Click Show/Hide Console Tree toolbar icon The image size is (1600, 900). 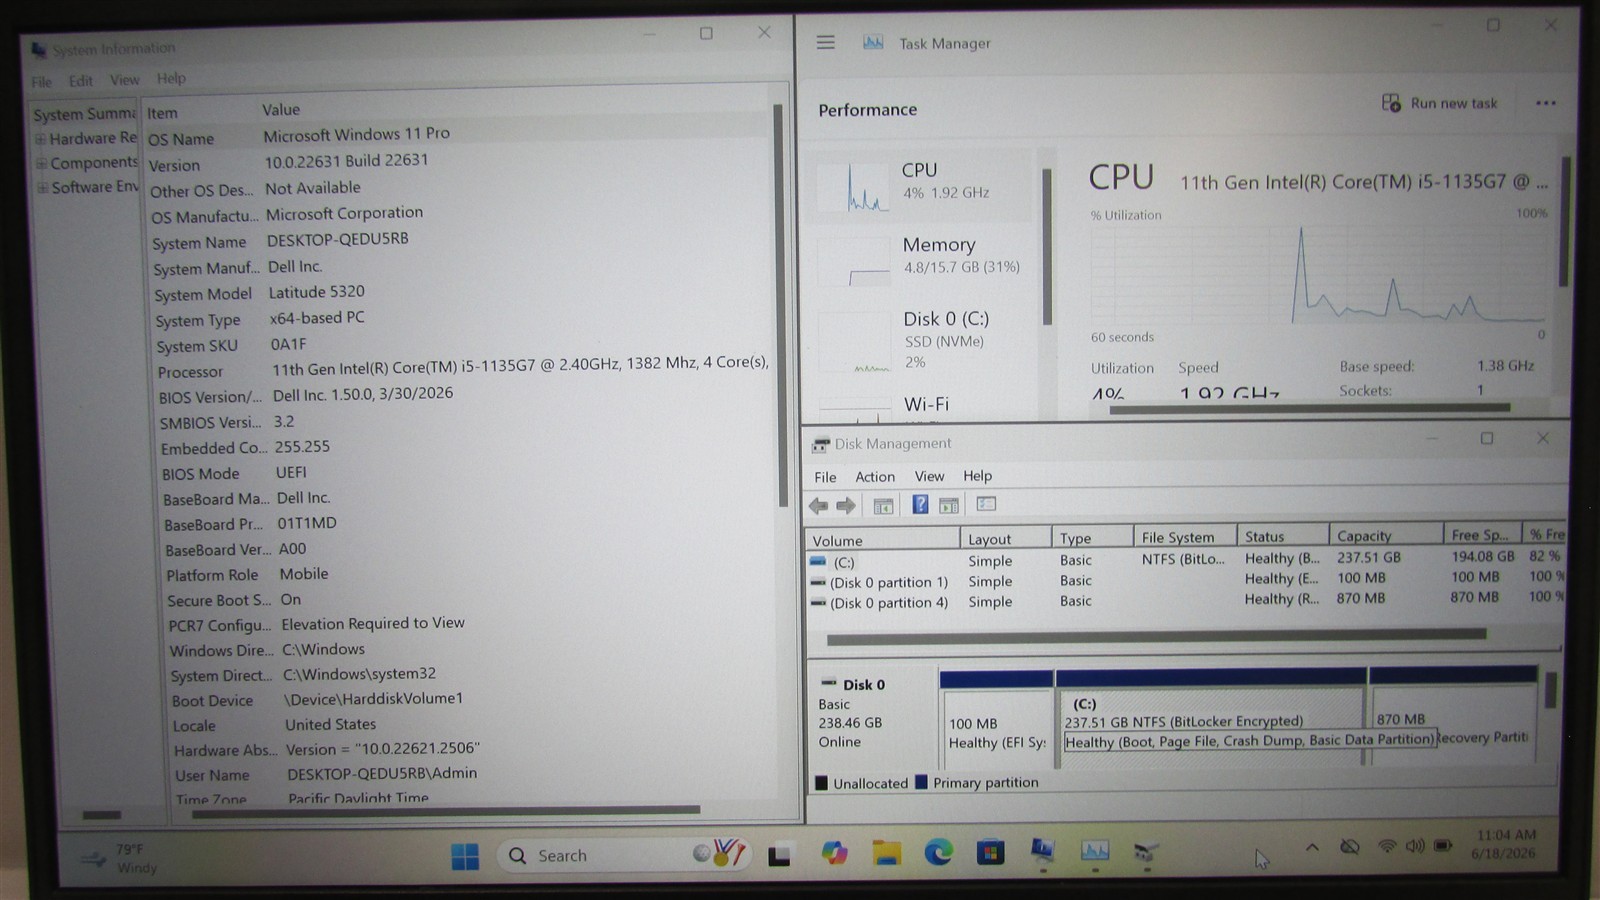[883, 506]
